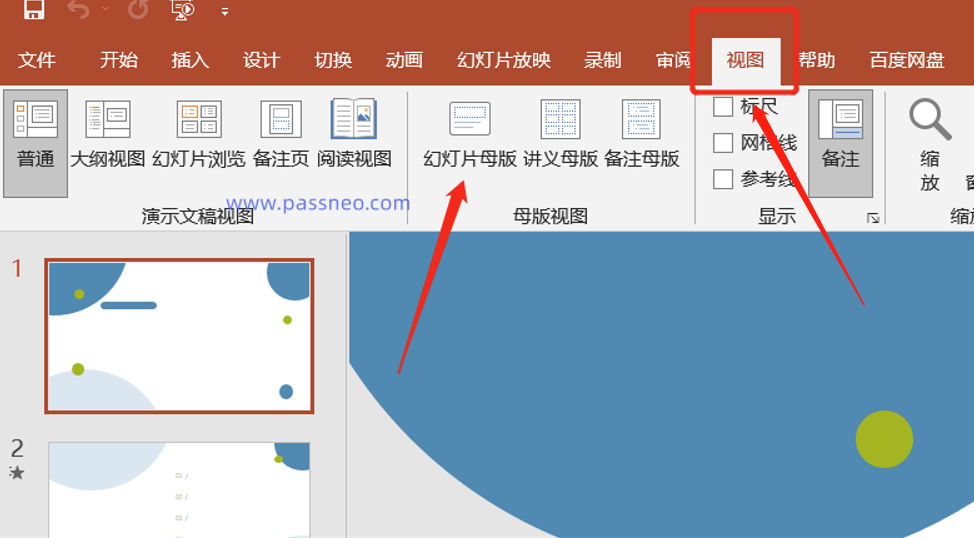Click the green circle on the slide
The height and width of the screenshot is (538, 974).
pyautogui.click(x=884, y=439)
